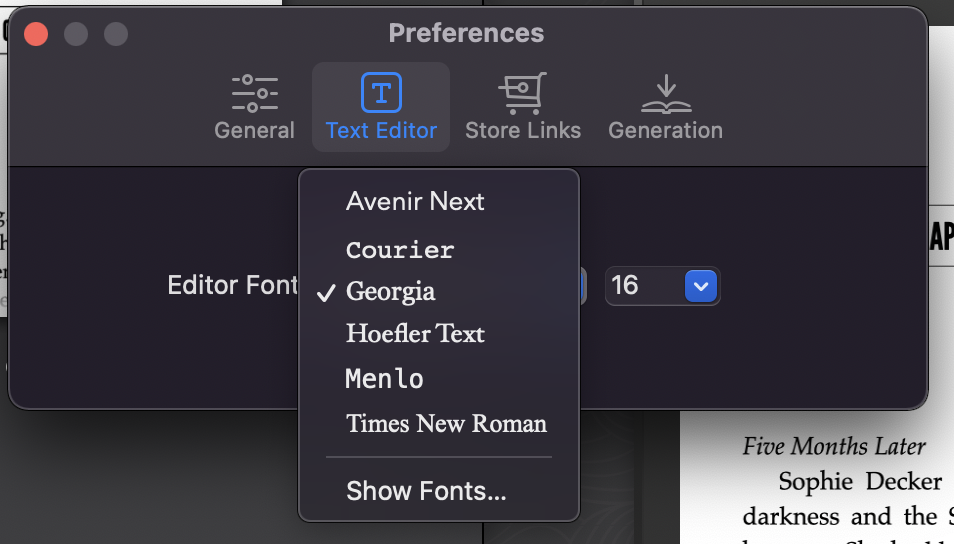Click the Editor Font label

233,286
